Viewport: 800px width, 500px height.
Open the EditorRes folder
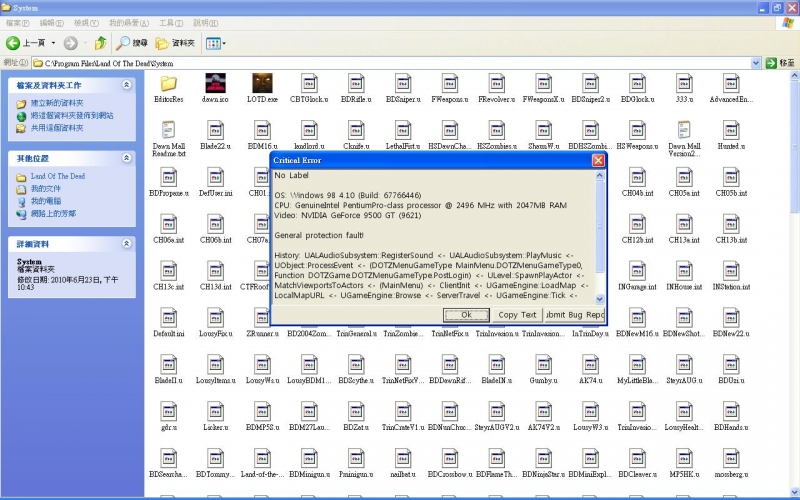pos(168,83)
